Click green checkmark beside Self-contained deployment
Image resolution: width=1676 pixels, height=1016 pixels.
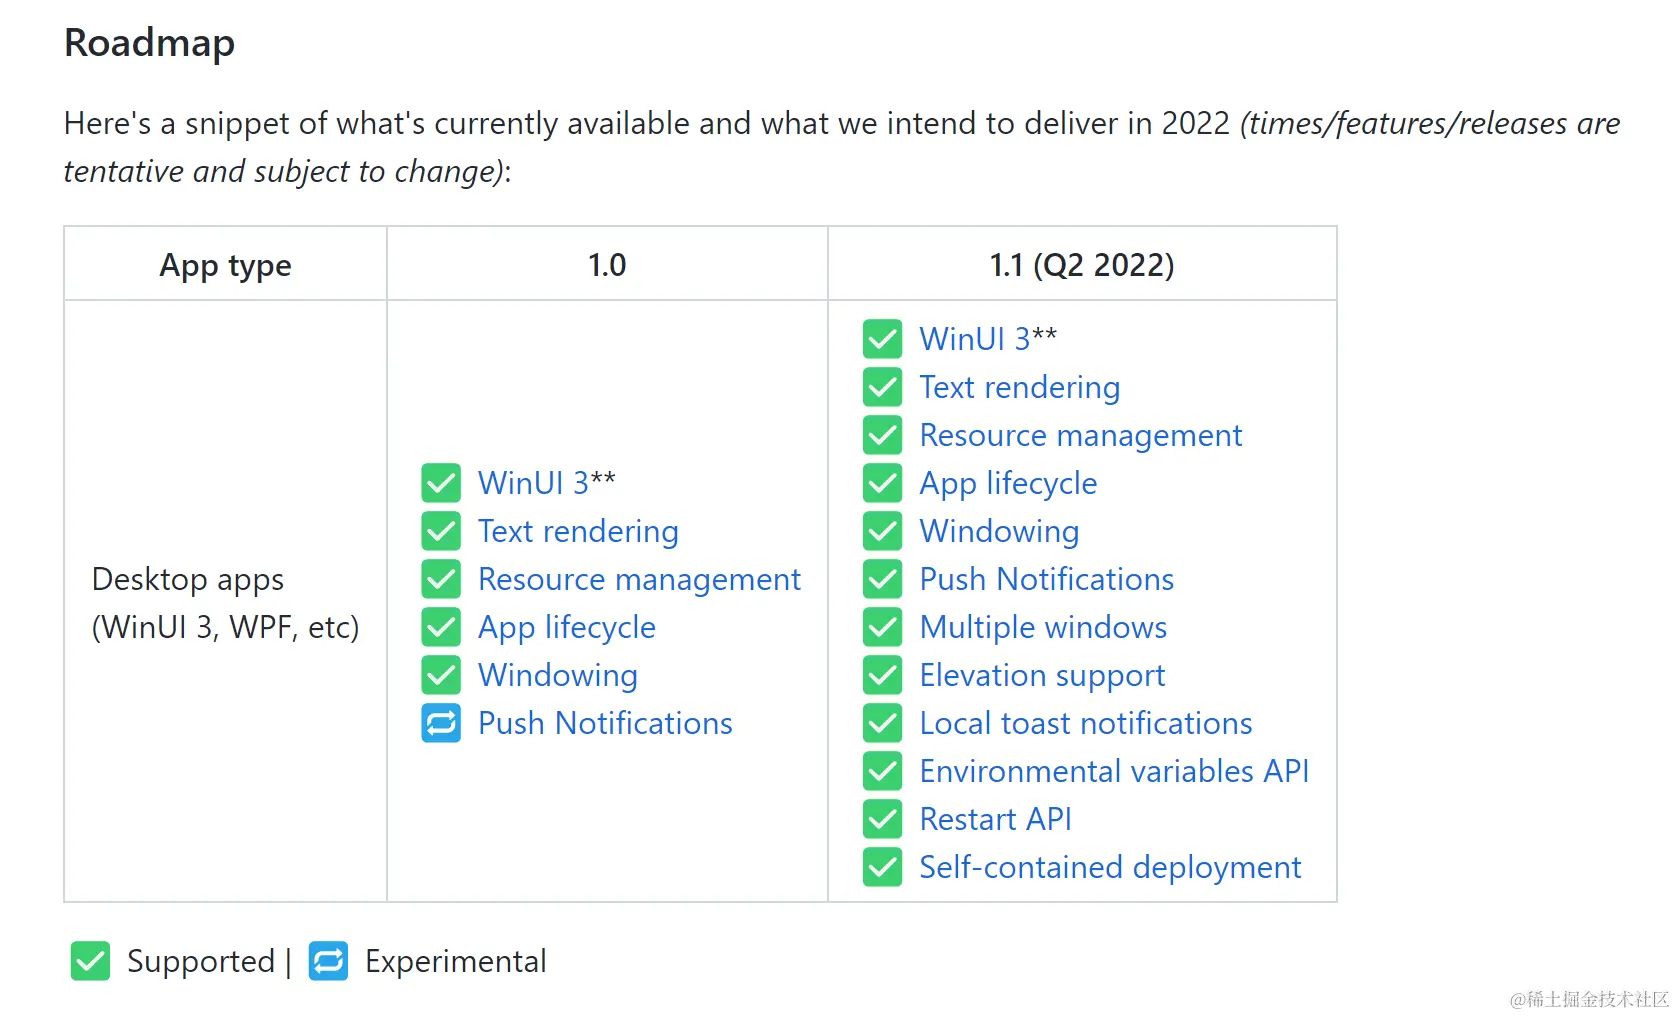point(882,867)
